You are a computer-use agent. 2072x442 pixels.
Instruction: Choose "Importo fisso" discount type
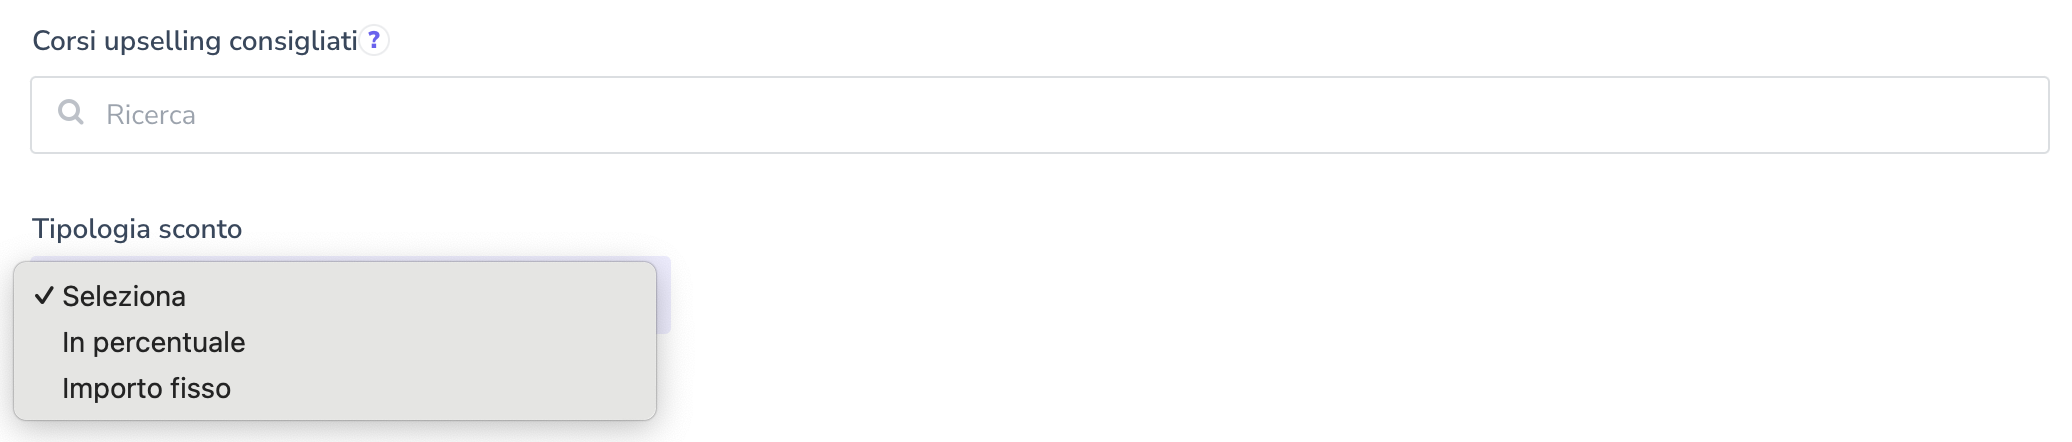(x=146, y=388)
